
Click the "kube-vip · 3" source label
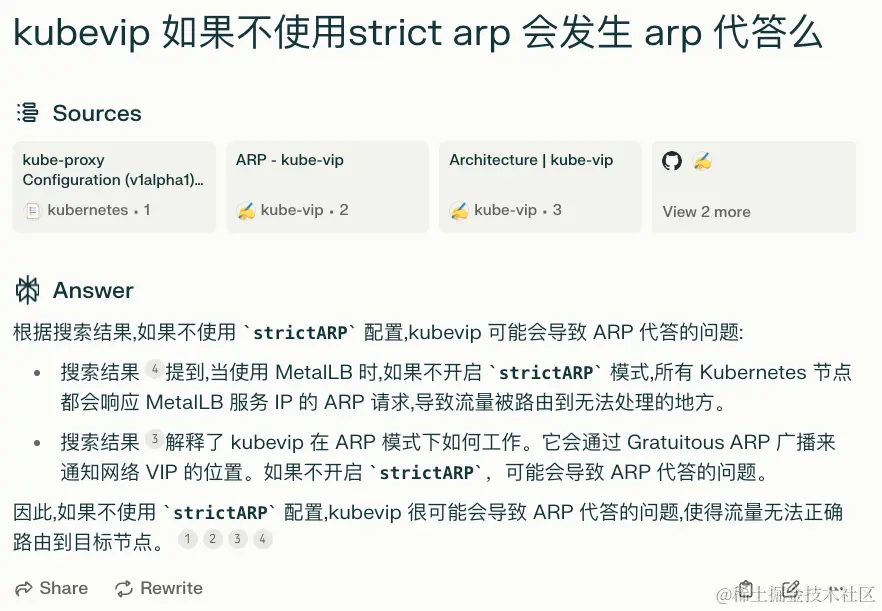click(x=518, y=210)
